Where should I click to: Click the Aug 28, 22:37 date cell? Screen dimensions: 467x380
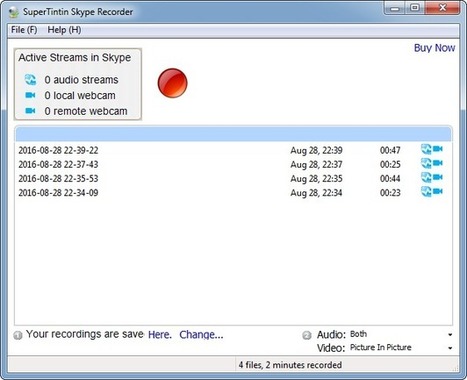[x=316, y=164]
